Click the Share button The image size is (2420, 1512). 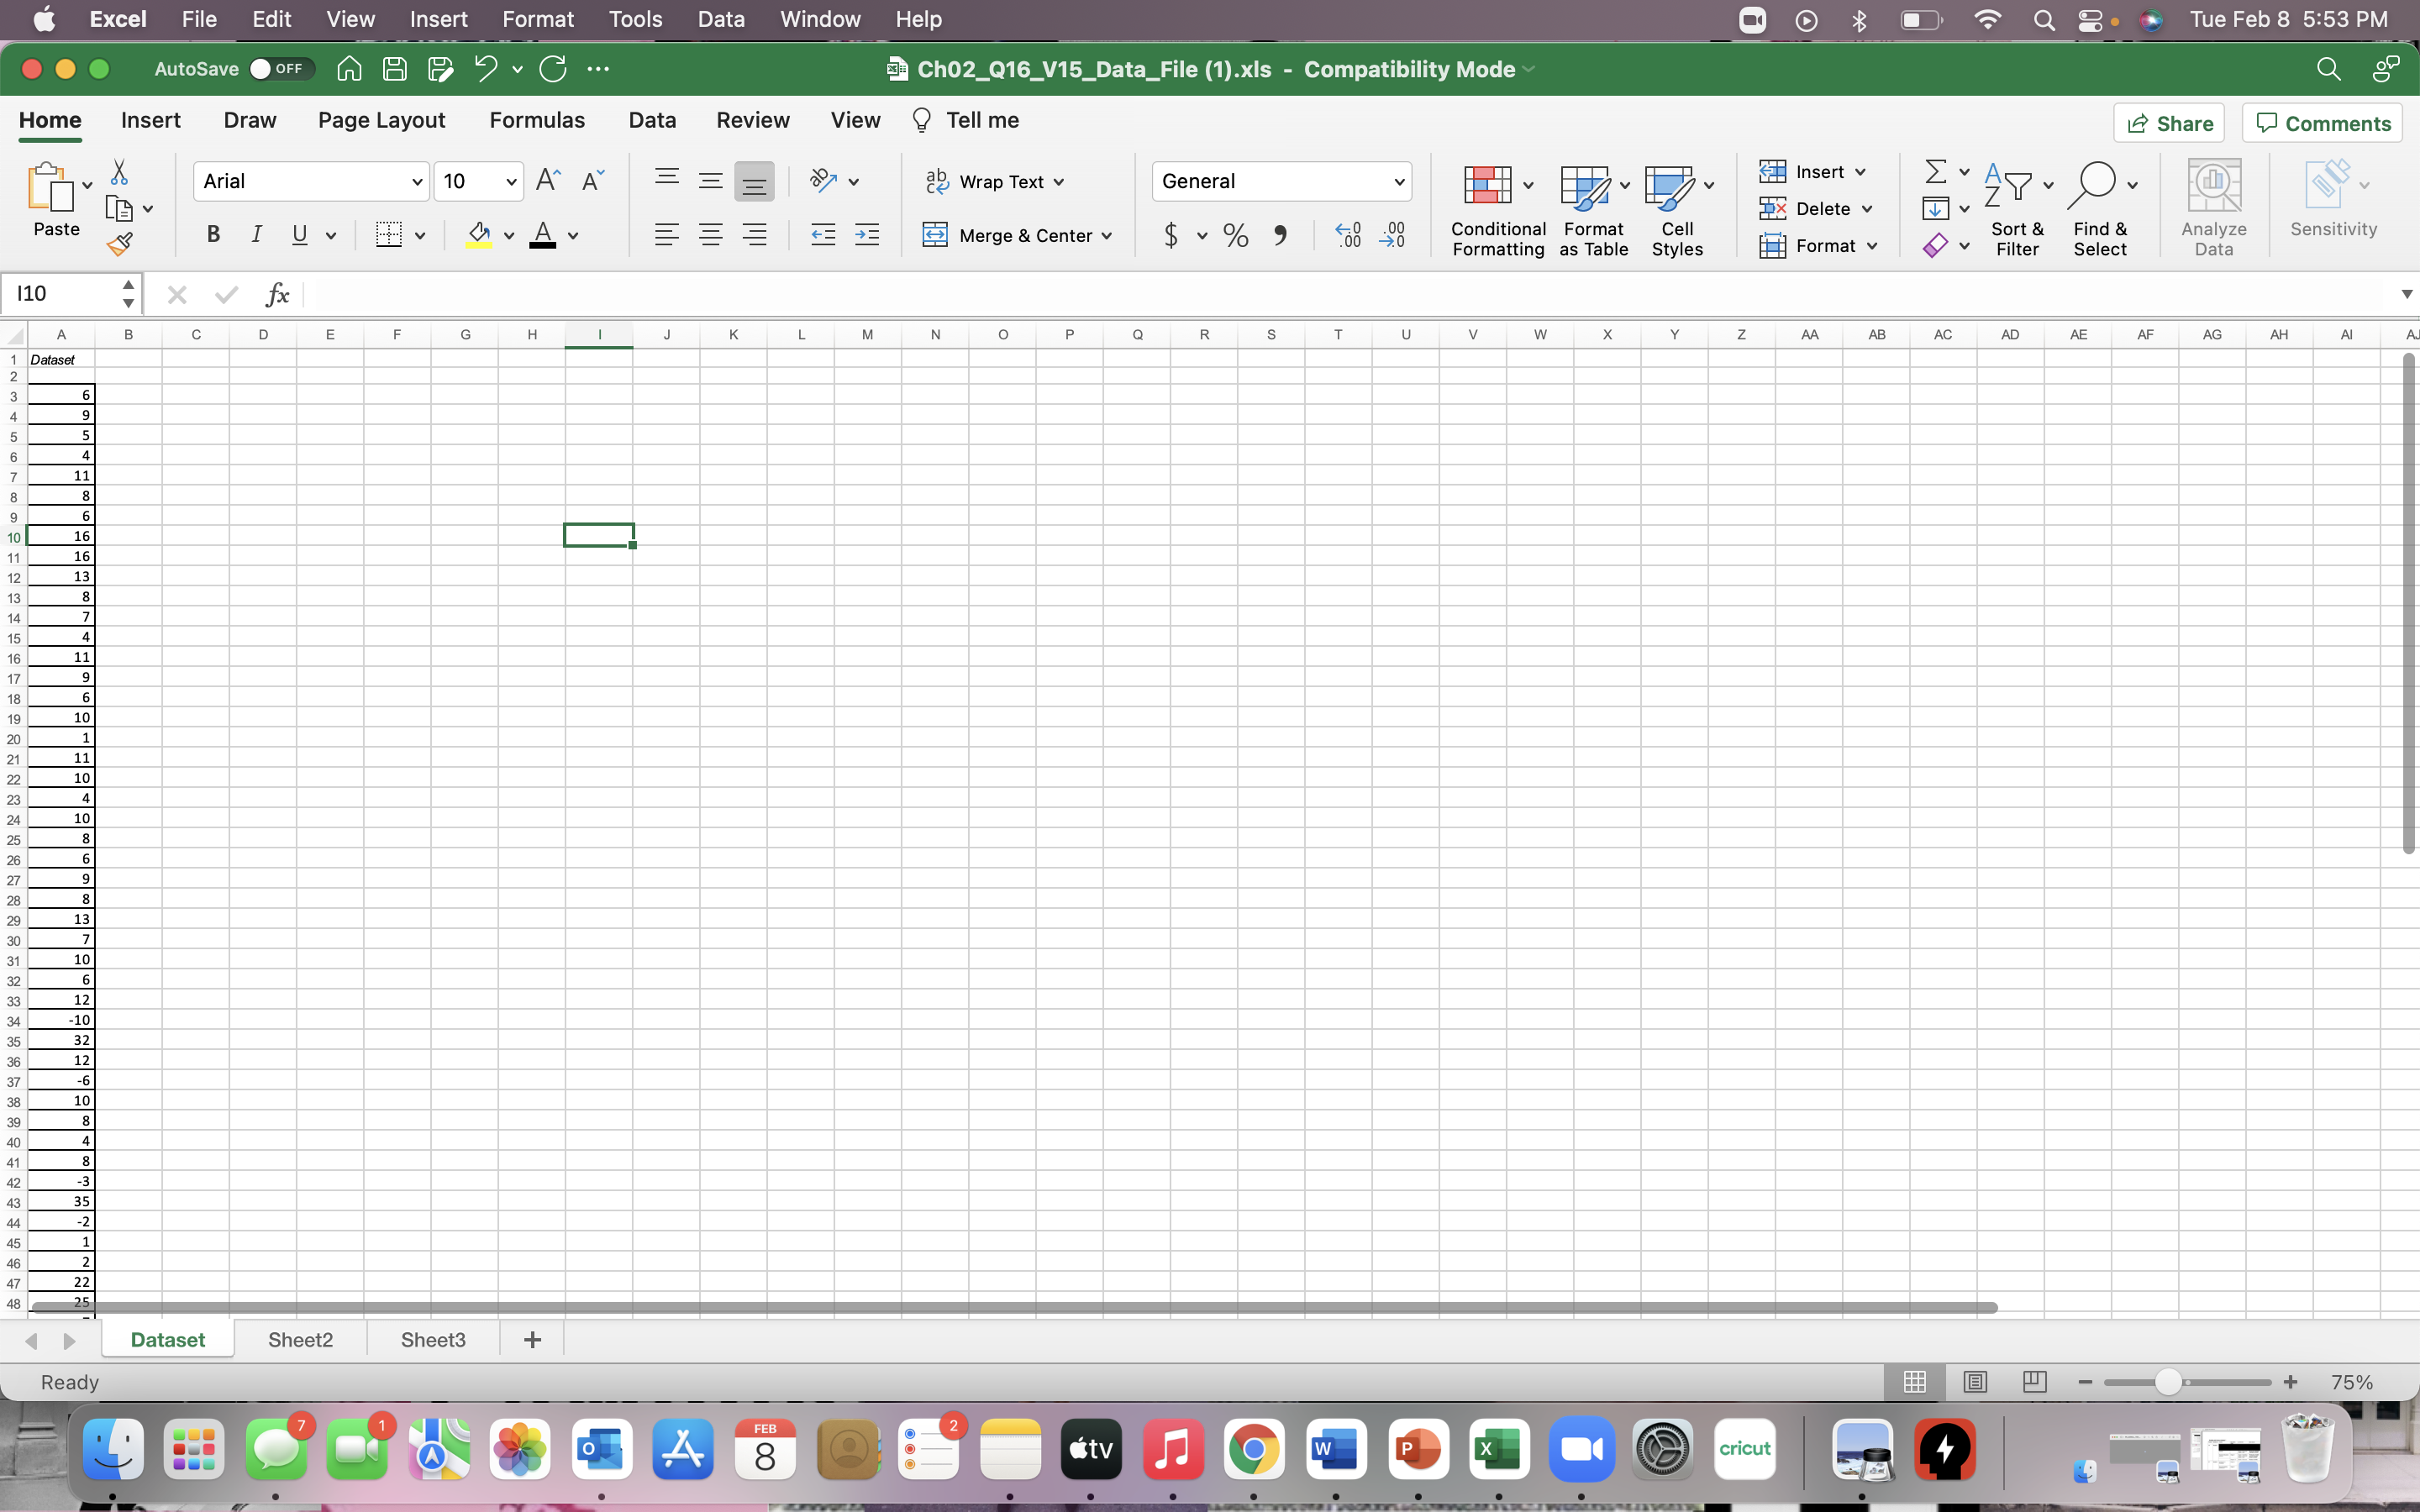(2169, 123)
